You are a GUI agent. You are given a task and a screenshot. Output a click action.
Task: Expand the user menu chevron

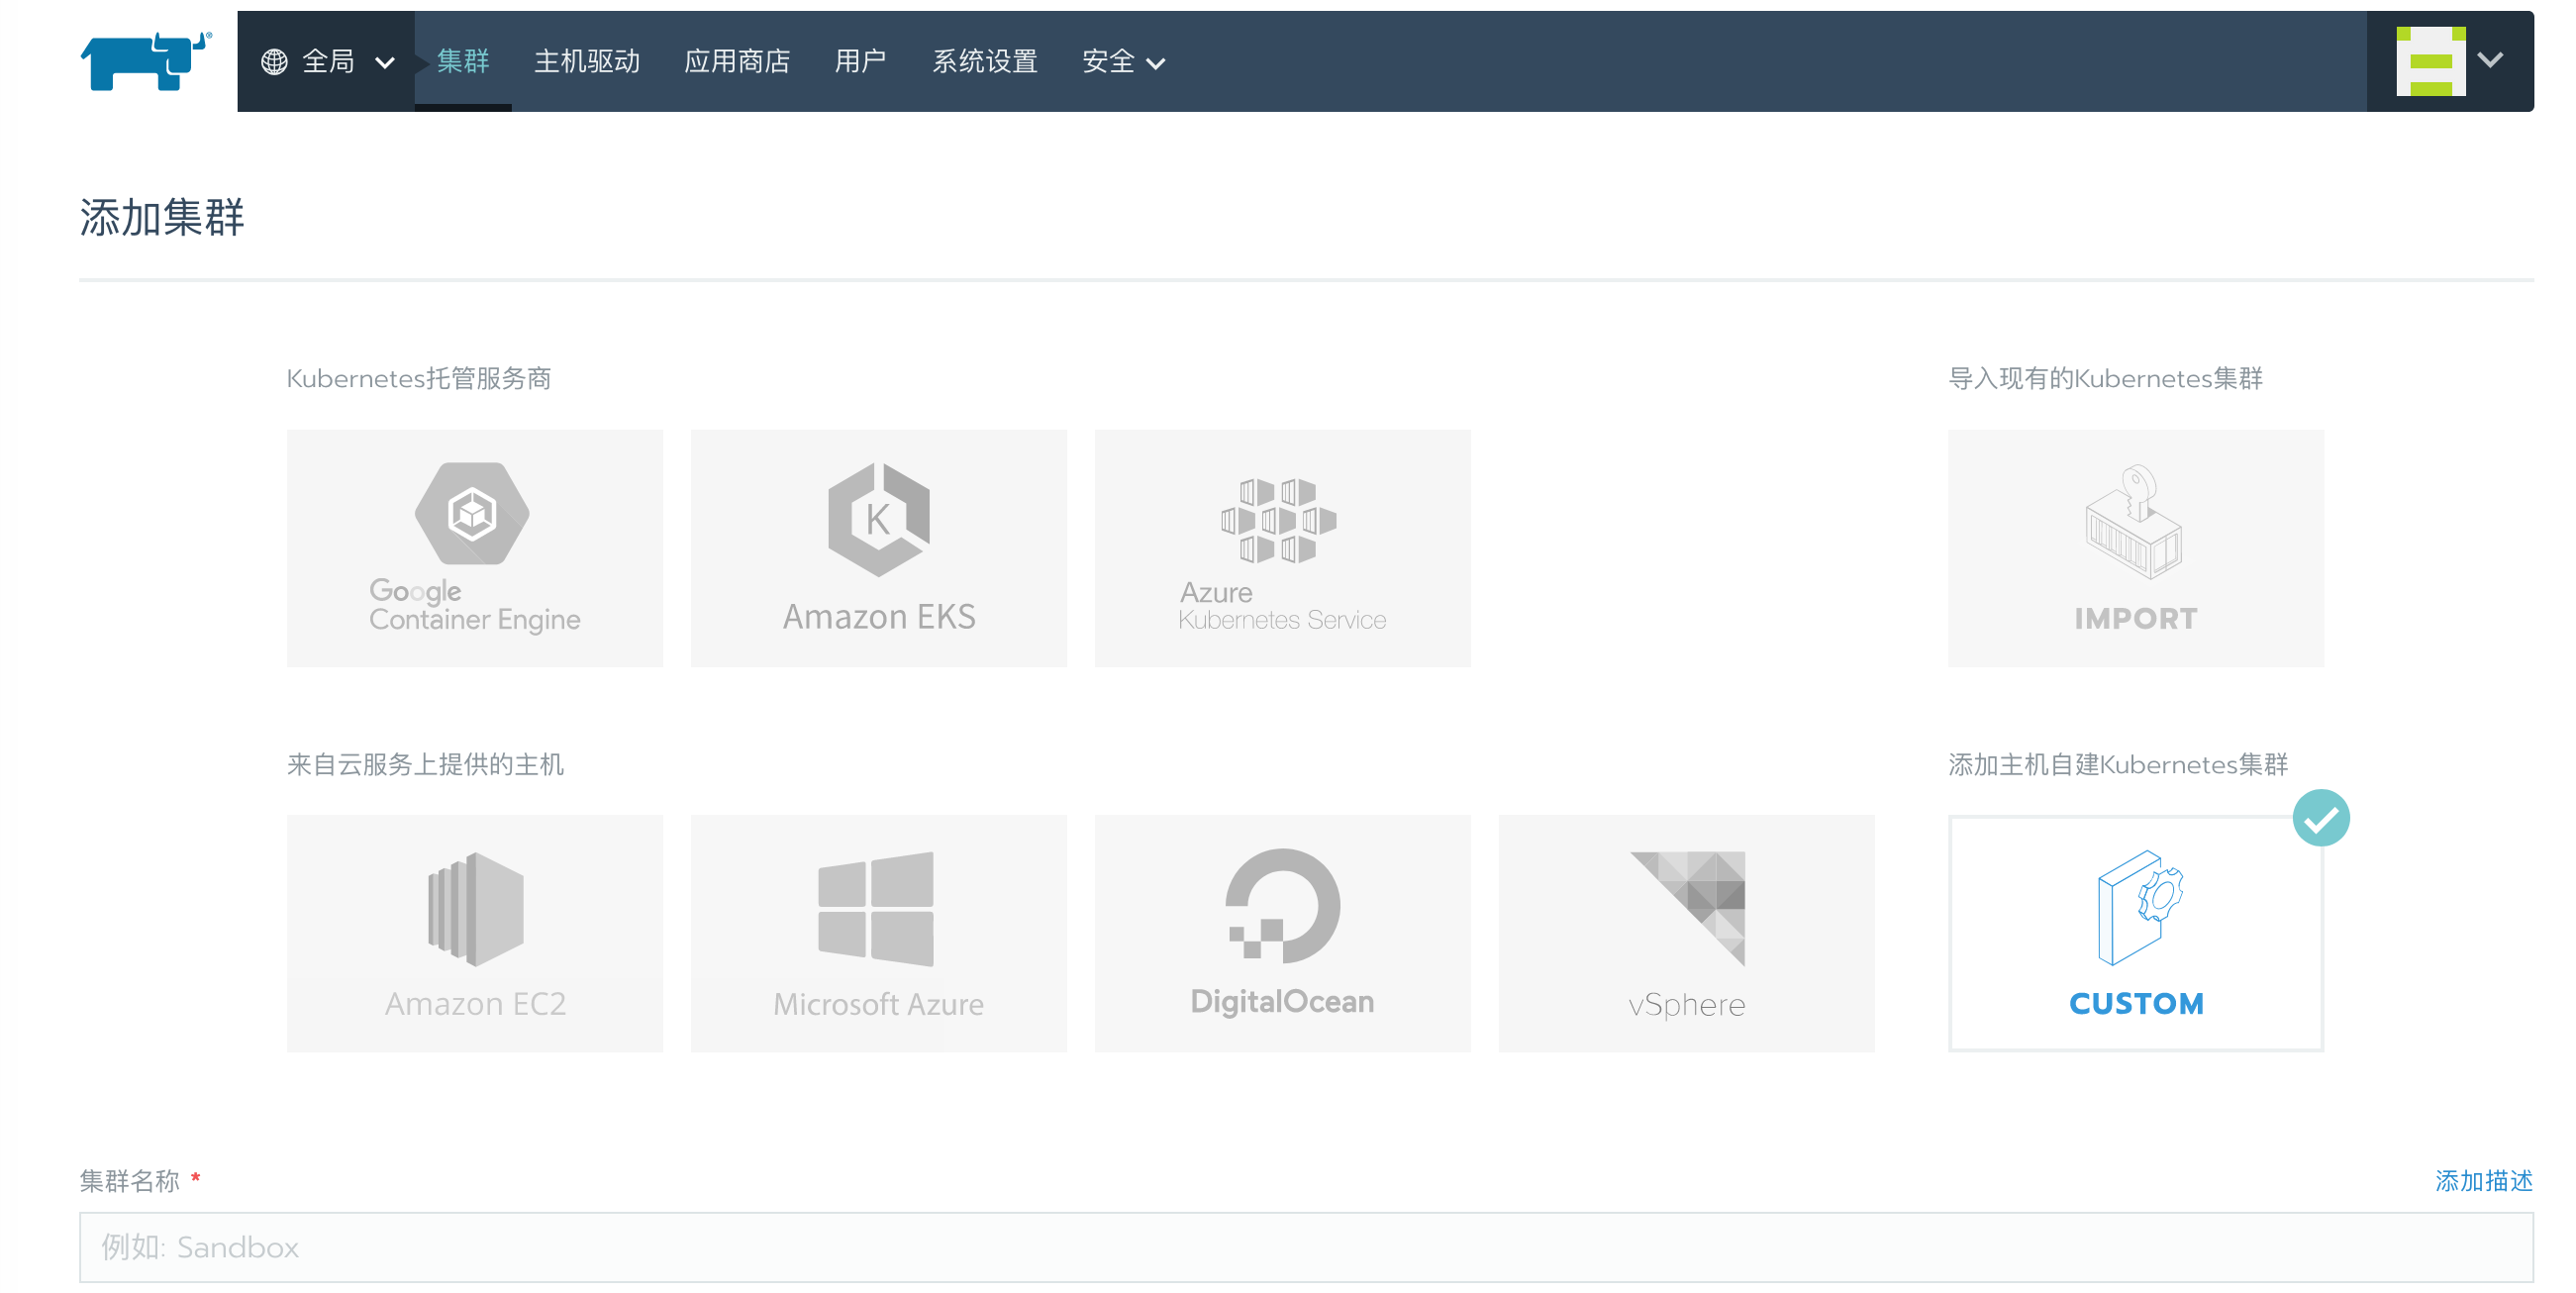point(2490,60)
